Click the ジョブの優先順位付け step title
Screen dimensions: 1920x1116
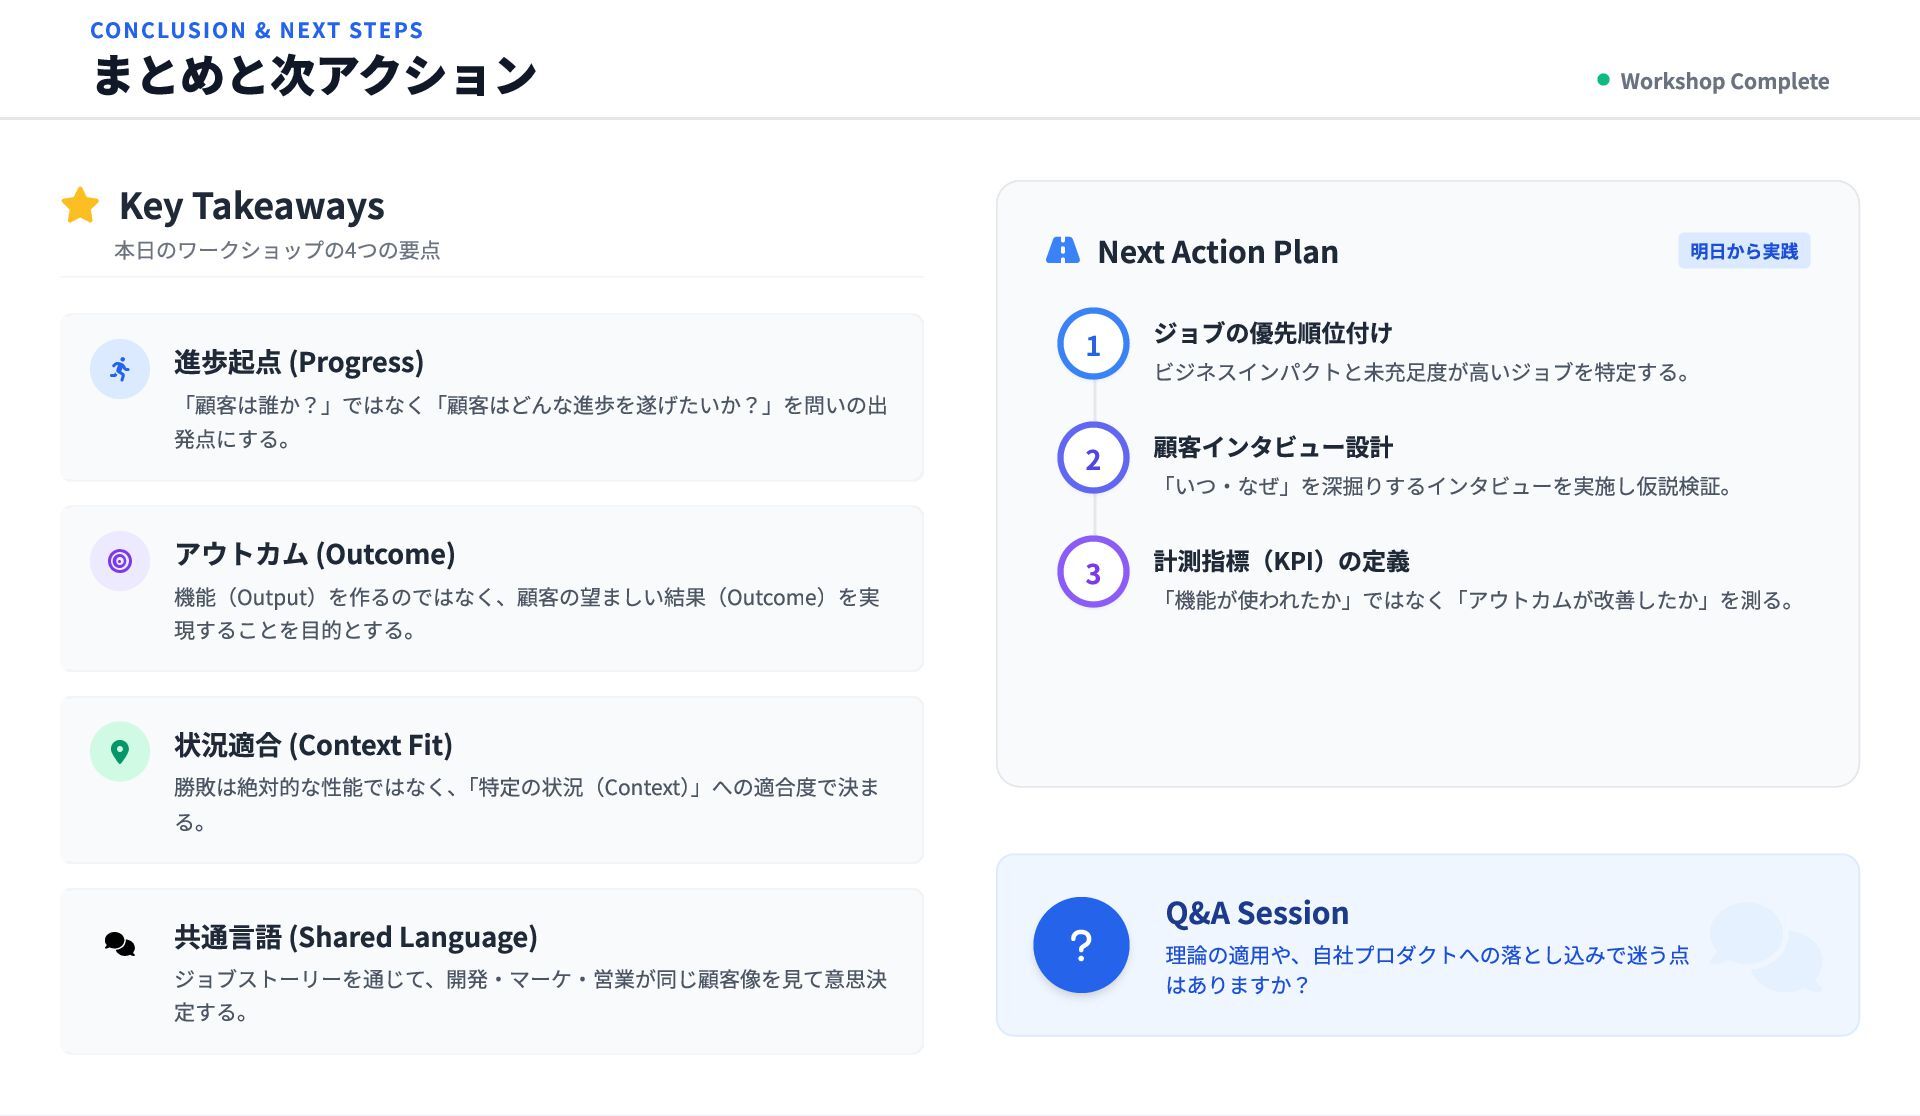click(x=1272, y=332)
